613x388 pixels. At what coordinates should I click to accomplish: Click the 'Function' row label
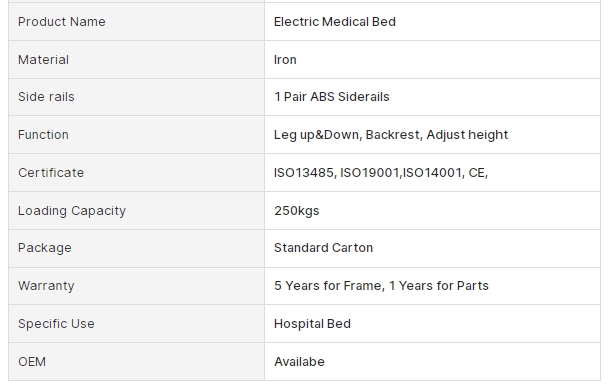[x=43, y=135]
